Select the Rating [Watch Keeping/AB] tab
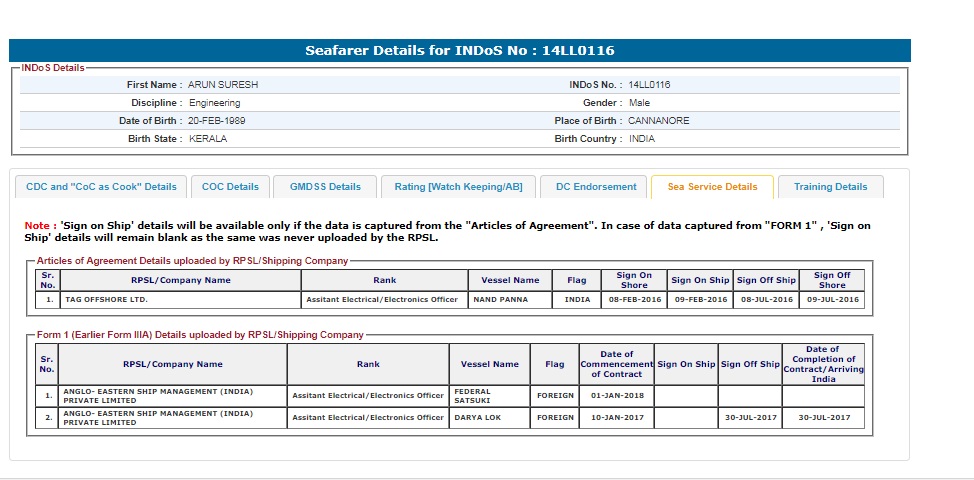 click(458, 187)
